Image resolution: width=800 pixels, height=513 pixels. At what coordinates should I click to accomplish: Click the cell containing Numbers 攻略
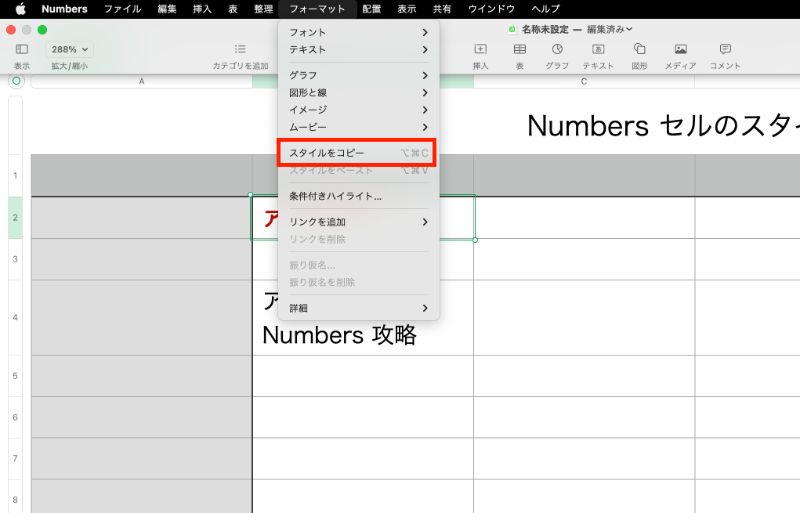pos(363,317)
